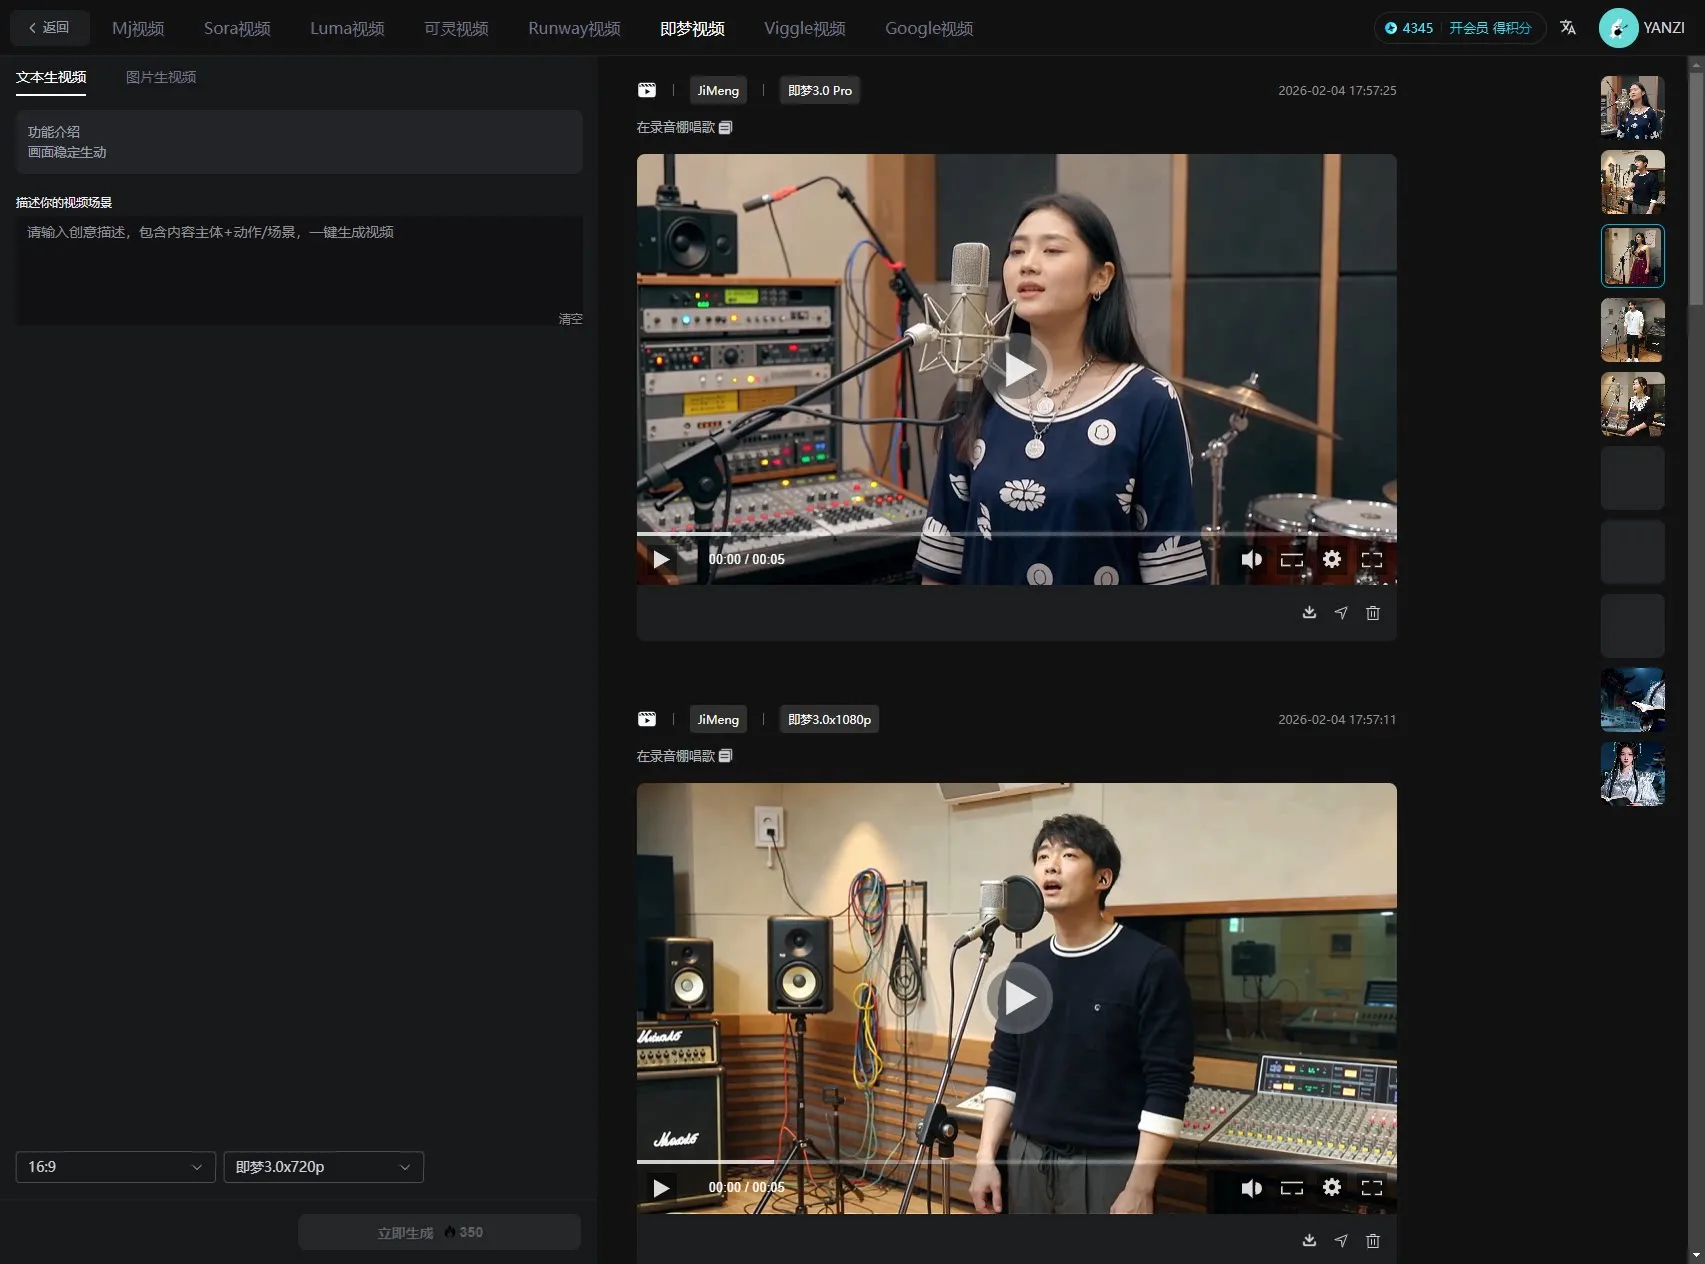Click the language translate icon
Screen dimensions: 1705x1264
click(1568, 28)
